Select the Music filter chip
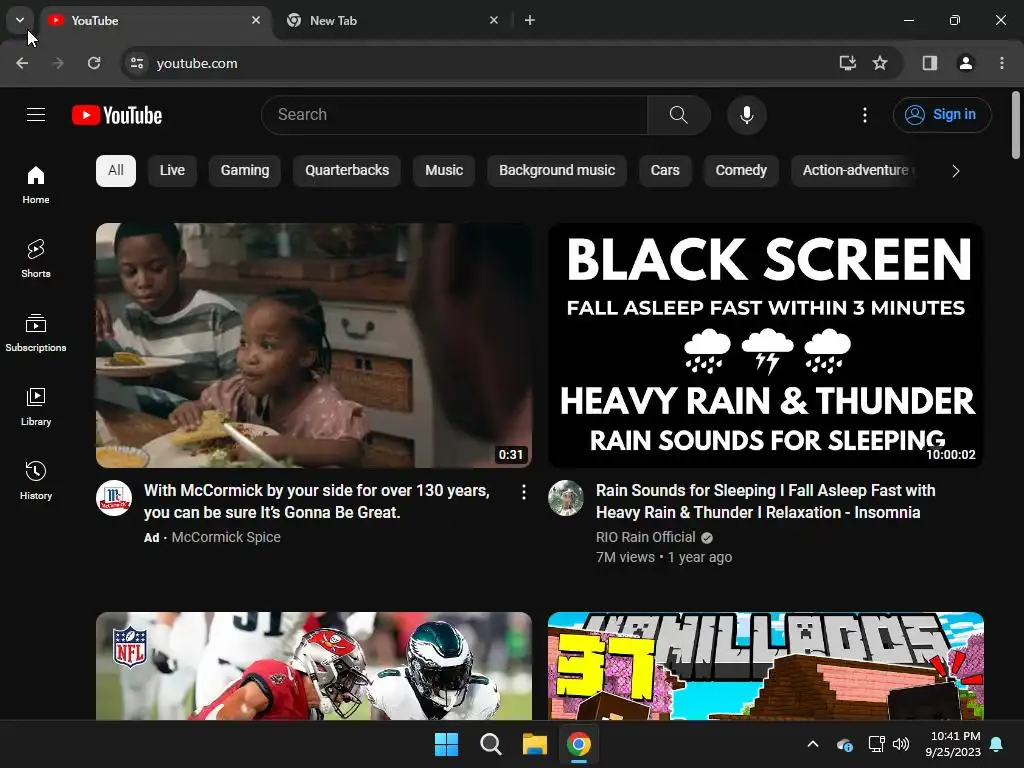Screen dimensions: 1024x768 click(444, 170)
